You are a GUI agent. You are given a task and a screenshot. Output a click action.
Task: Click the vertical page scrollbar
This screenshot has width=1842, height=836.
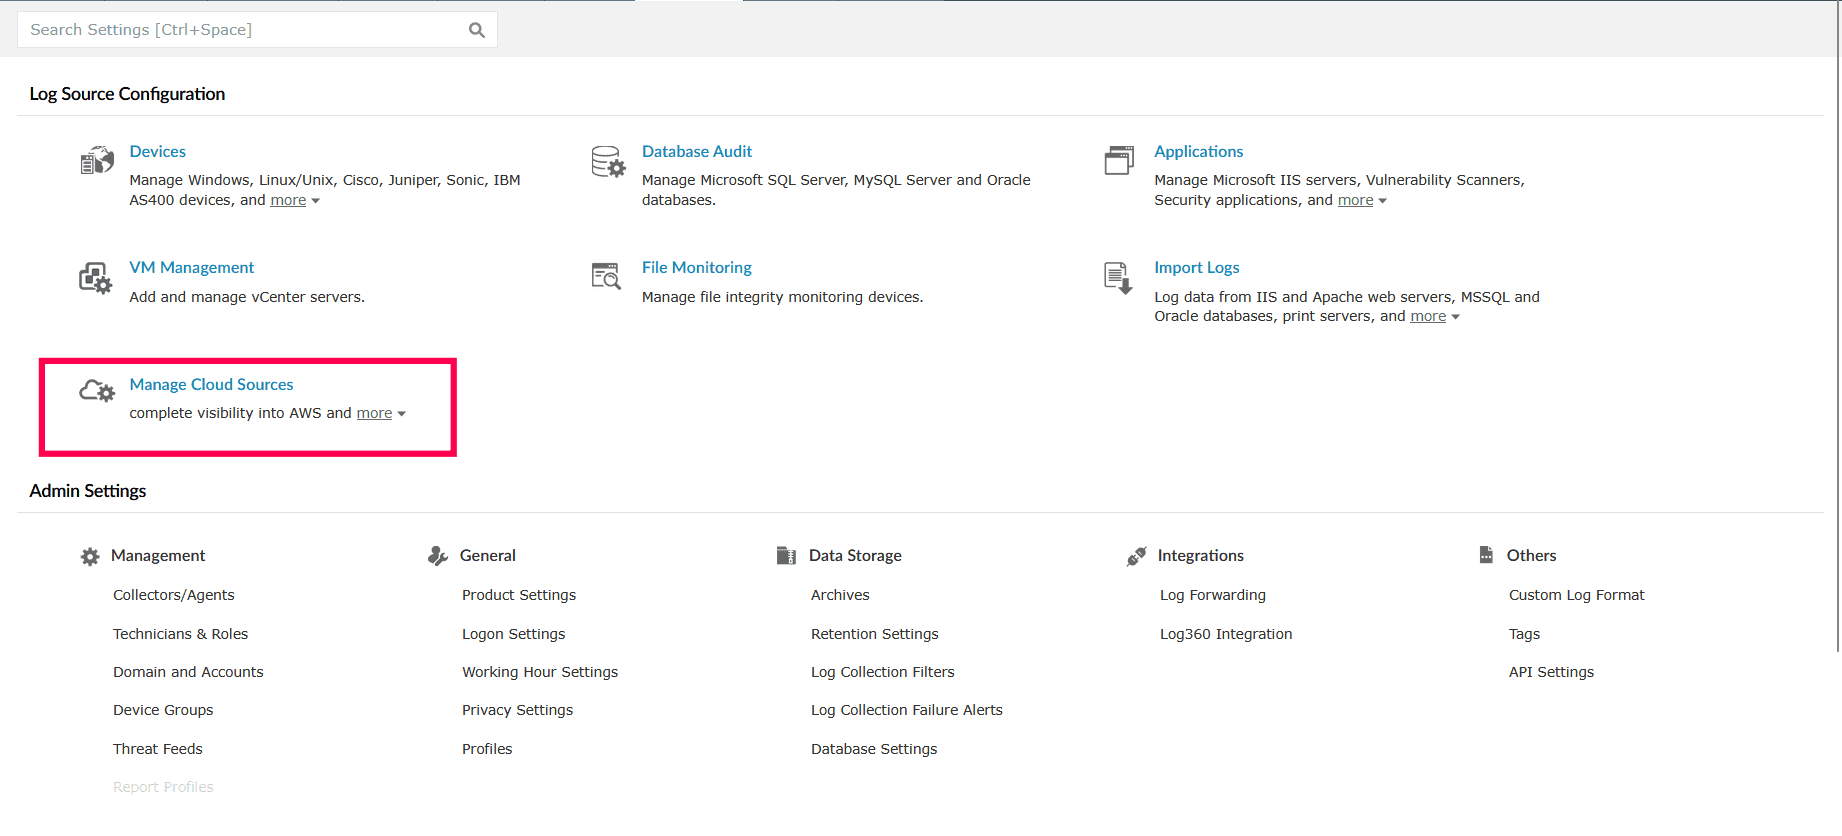1837,350
